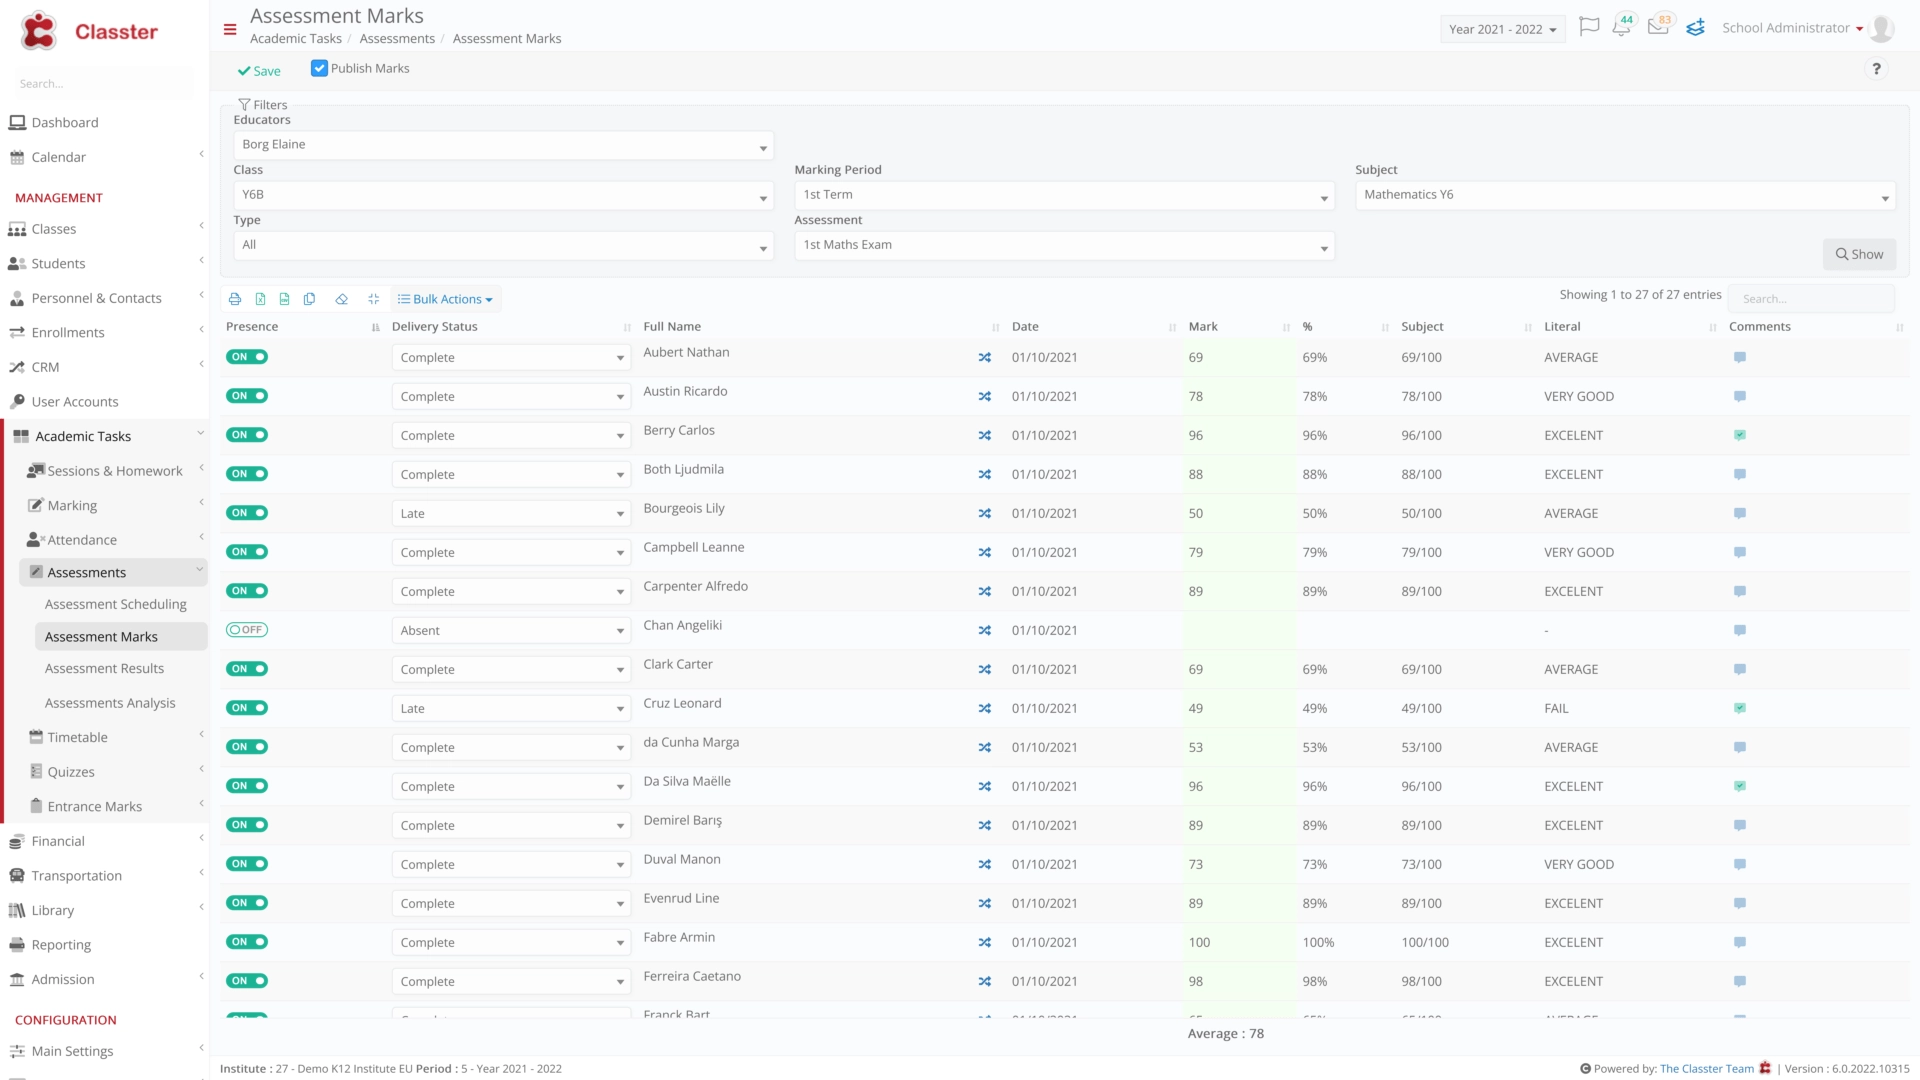
Task: Click the table search input field
Action: [x=1811, y=299]
